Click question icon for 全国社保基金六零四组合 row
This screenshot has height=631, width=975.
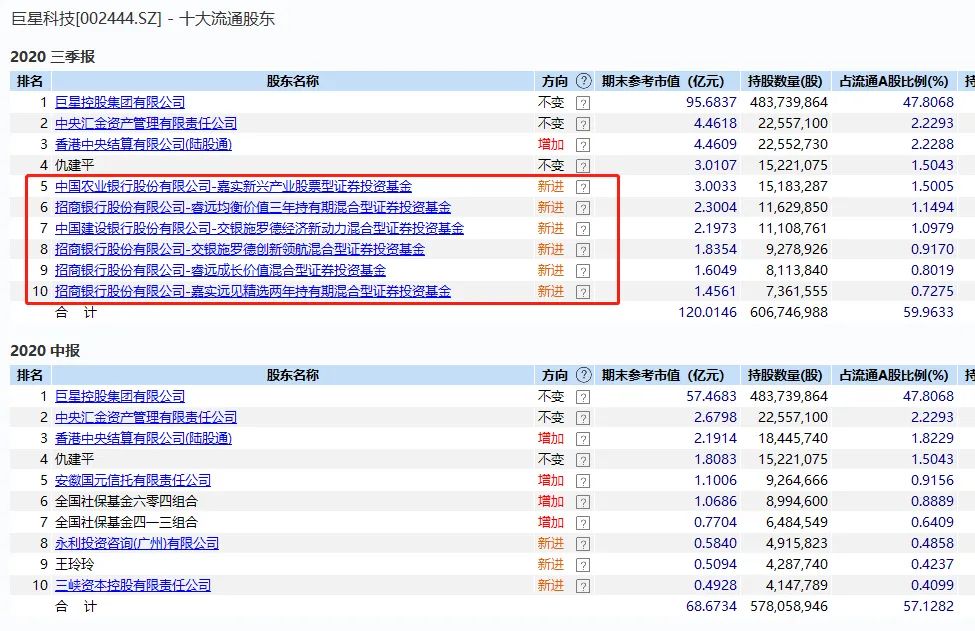(x=583, y=502)
